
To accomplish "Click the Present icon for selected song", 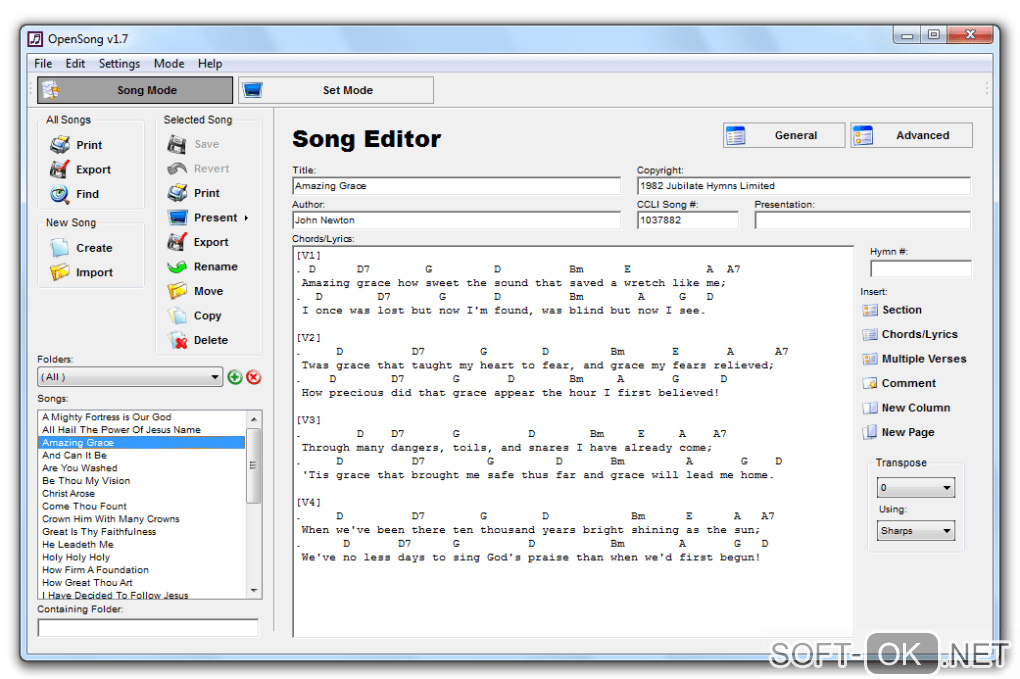I will (x=178, y=217).
